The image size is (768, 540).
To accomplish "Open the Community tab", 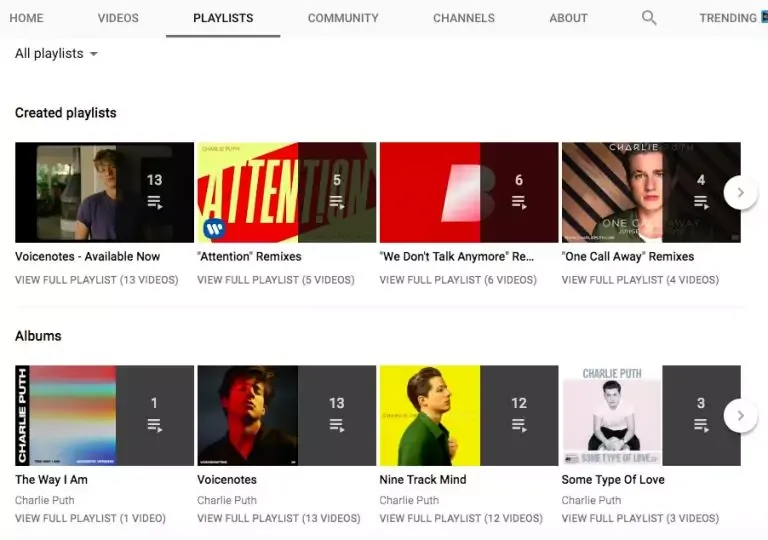I will click(x=343, y=18).
